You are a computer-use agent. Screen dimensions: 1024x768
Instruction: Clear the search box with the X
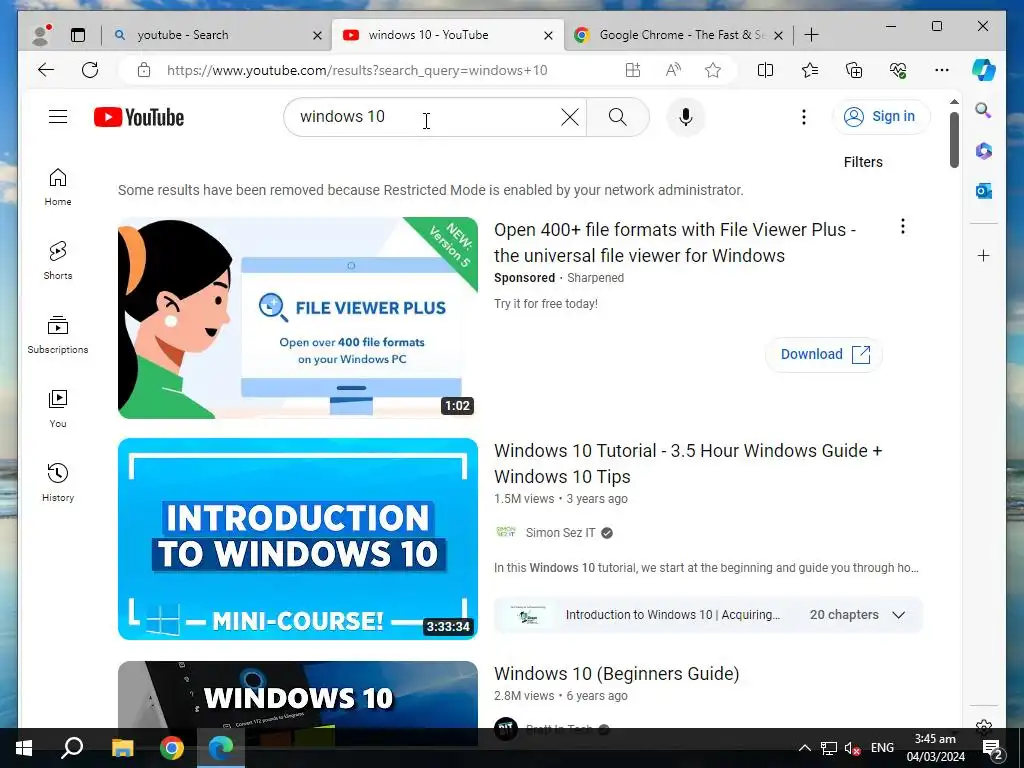click(569, 117)
